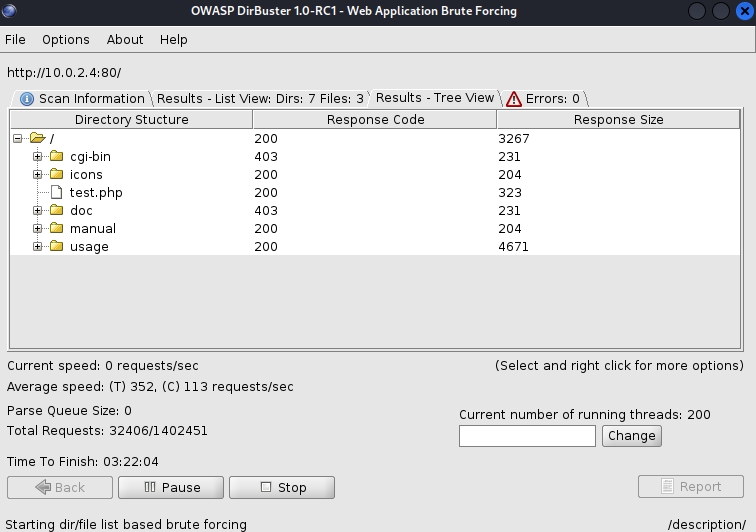Click the usage folder icon
This screenshot has height=532, width=756.
[56, 247]
